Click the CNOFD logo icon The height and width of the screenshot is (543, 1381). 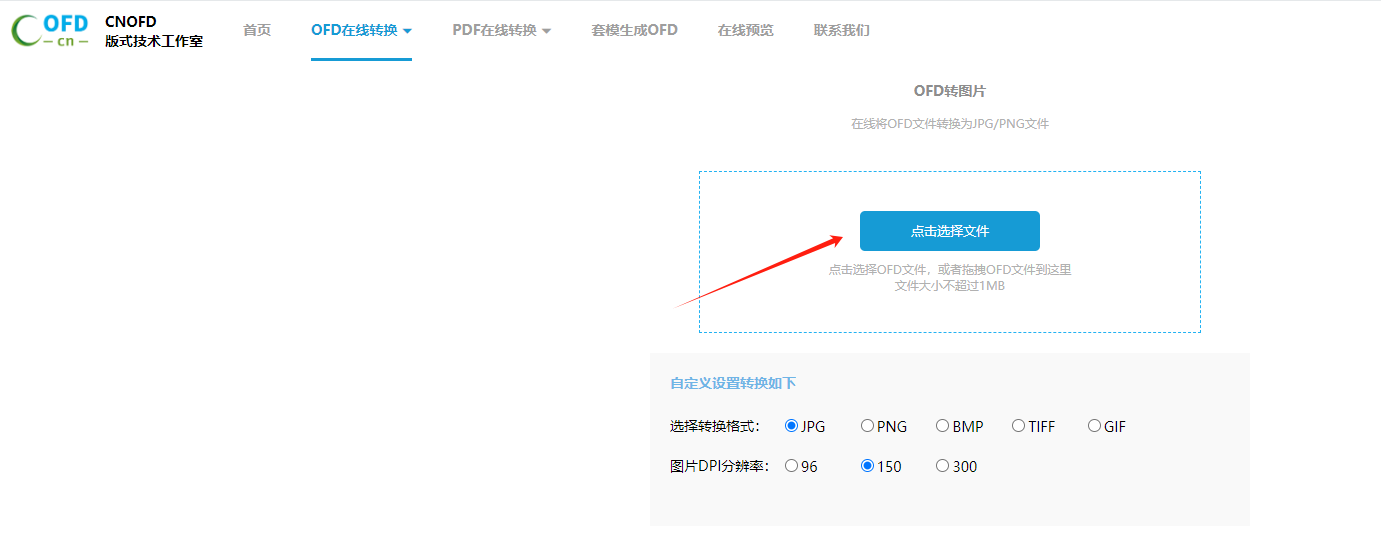[x=50, y=31]
